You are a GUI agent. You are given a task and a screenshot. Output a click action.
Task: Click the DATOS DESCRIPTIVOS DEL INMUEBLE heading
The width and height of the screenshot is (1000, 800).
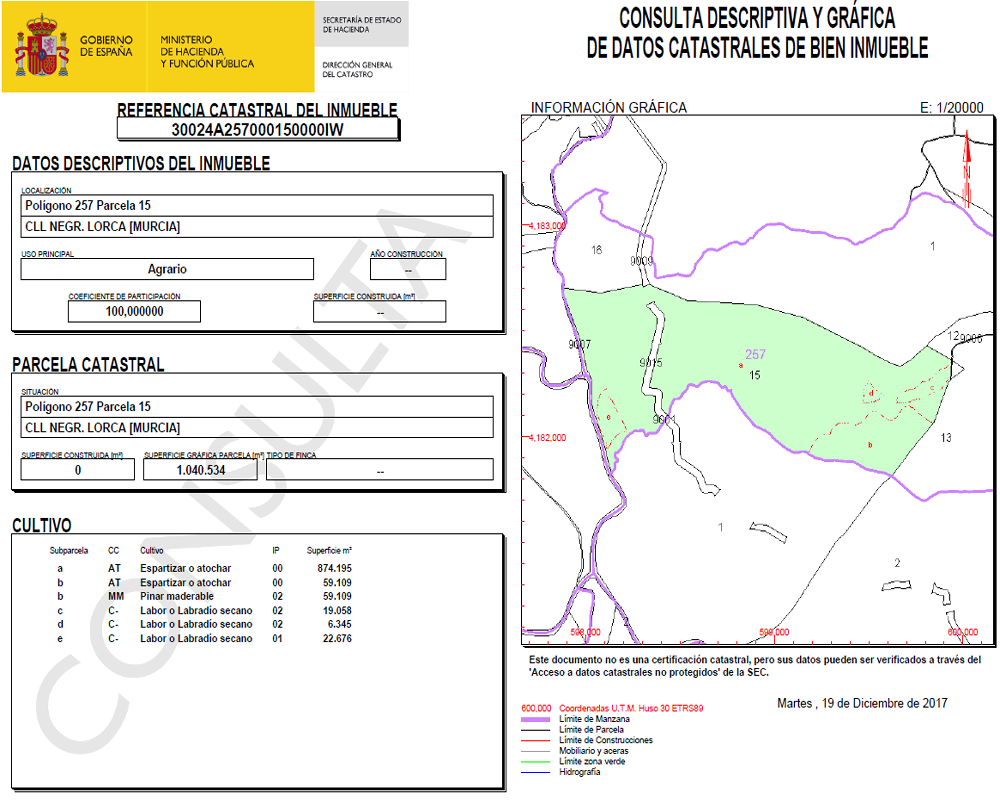141,163
